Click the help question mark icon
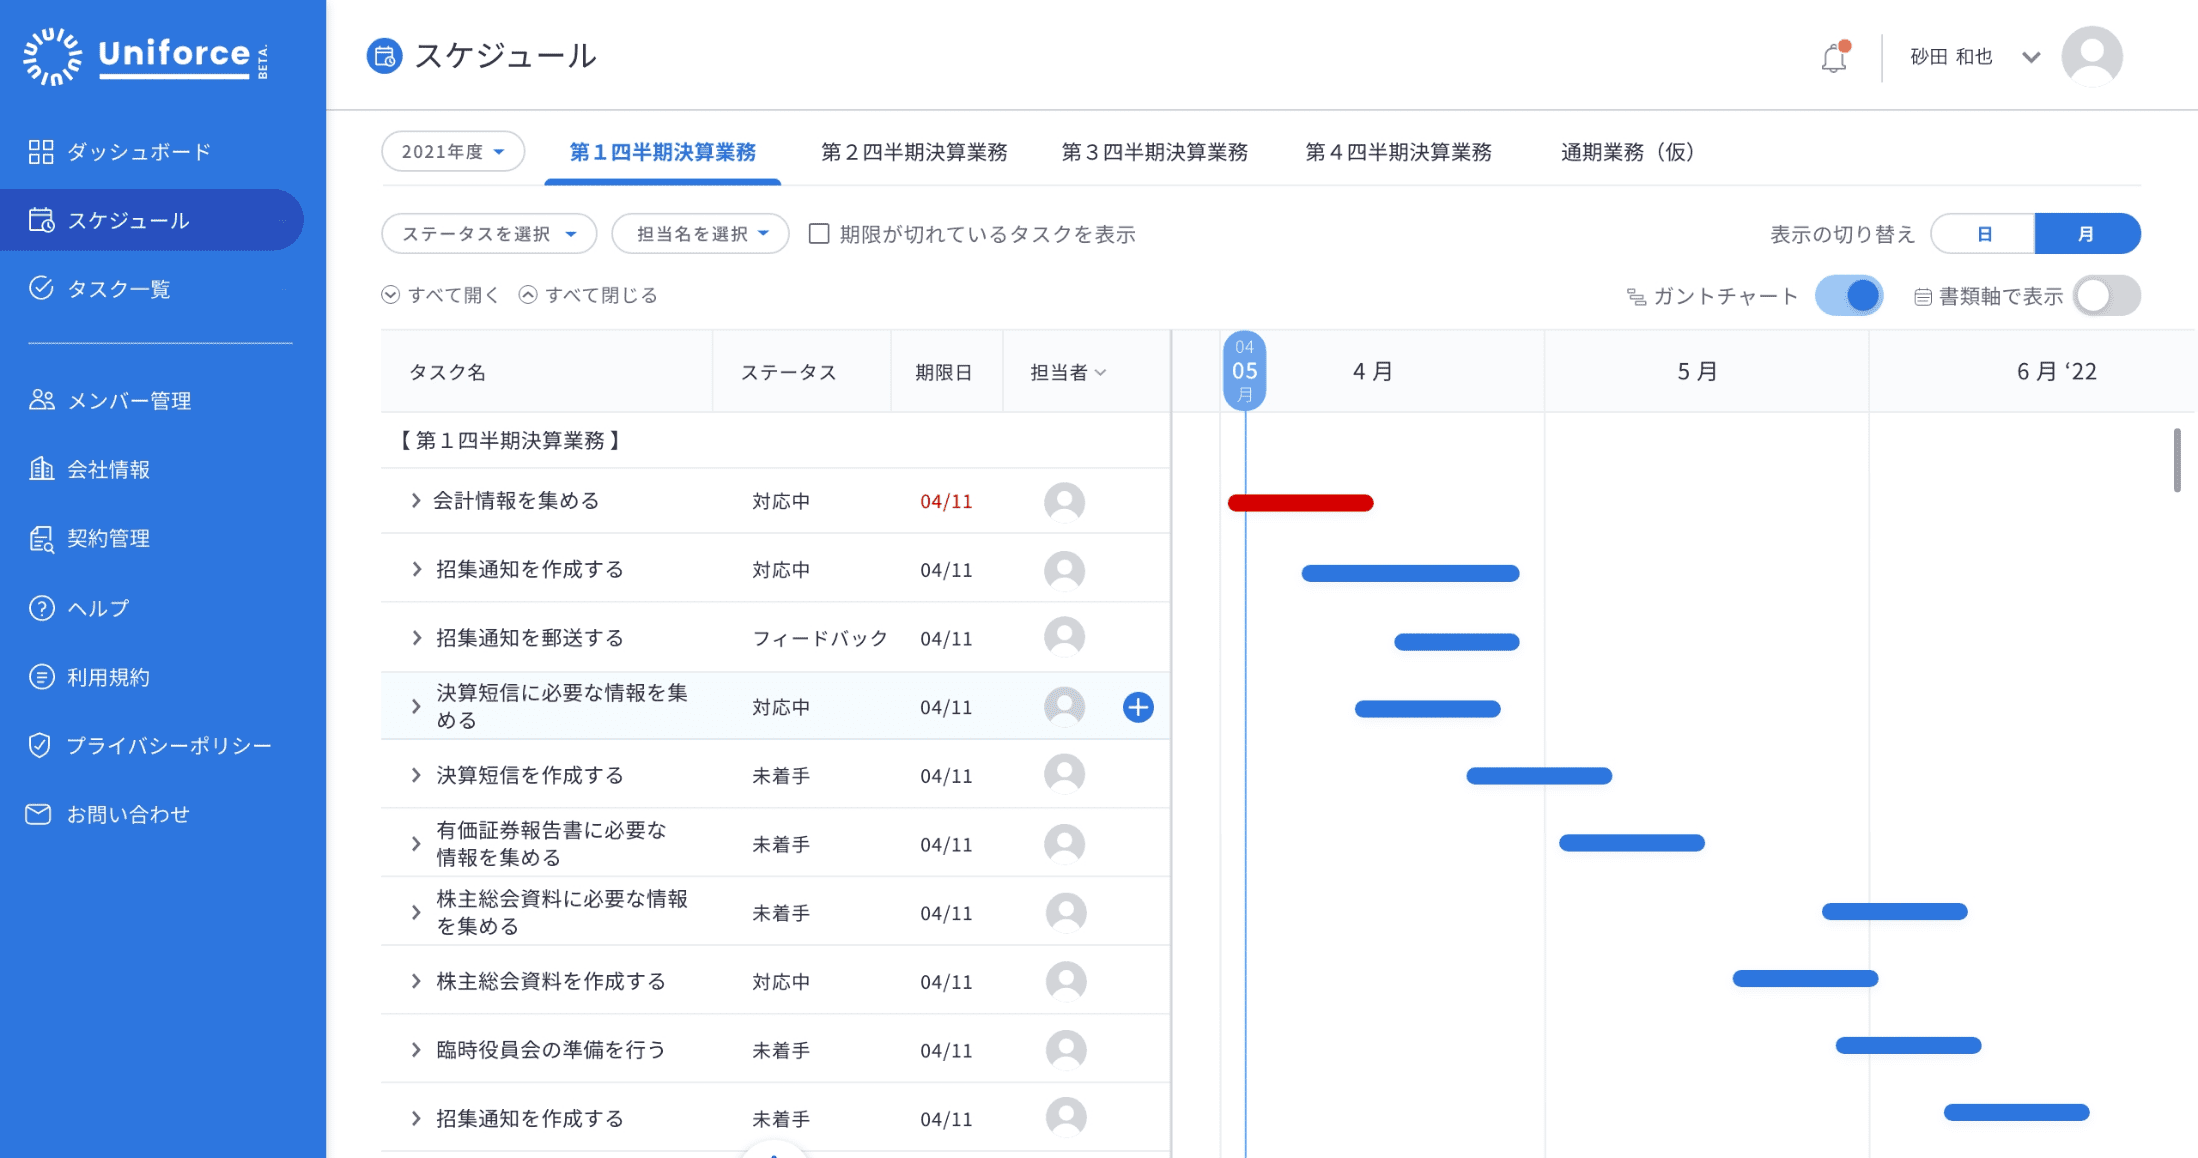The height and width of the screenshot is (1158, 2198). [41, 608]
